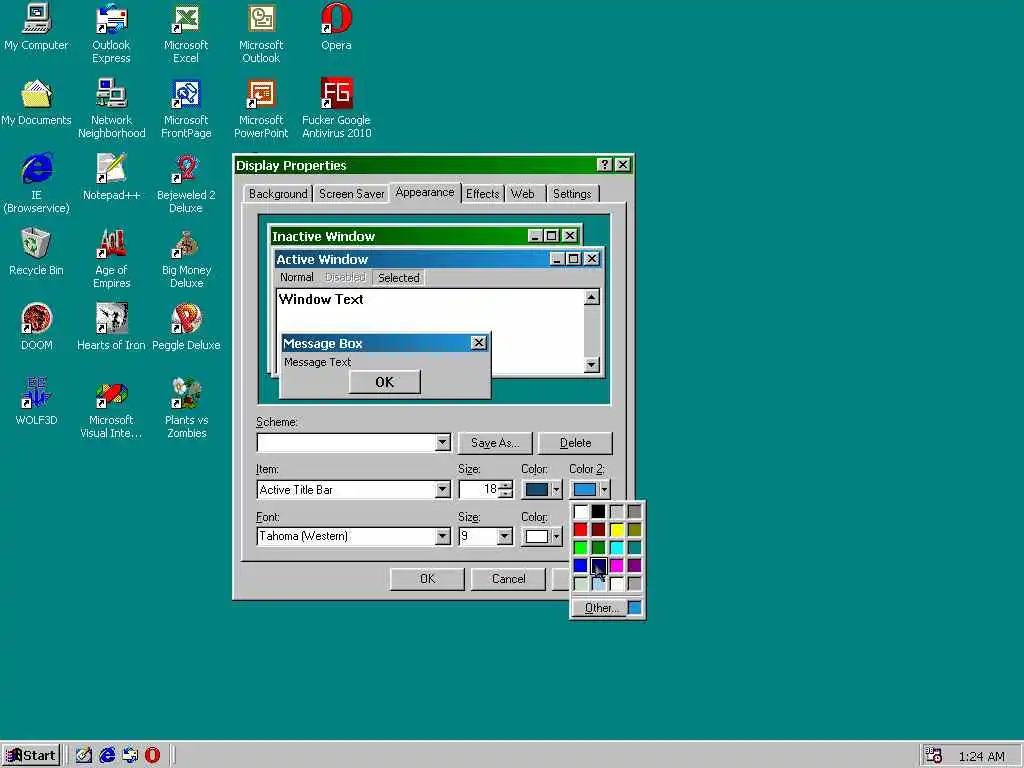Launch Opera from the taskbar quick launch

point(152,755)
